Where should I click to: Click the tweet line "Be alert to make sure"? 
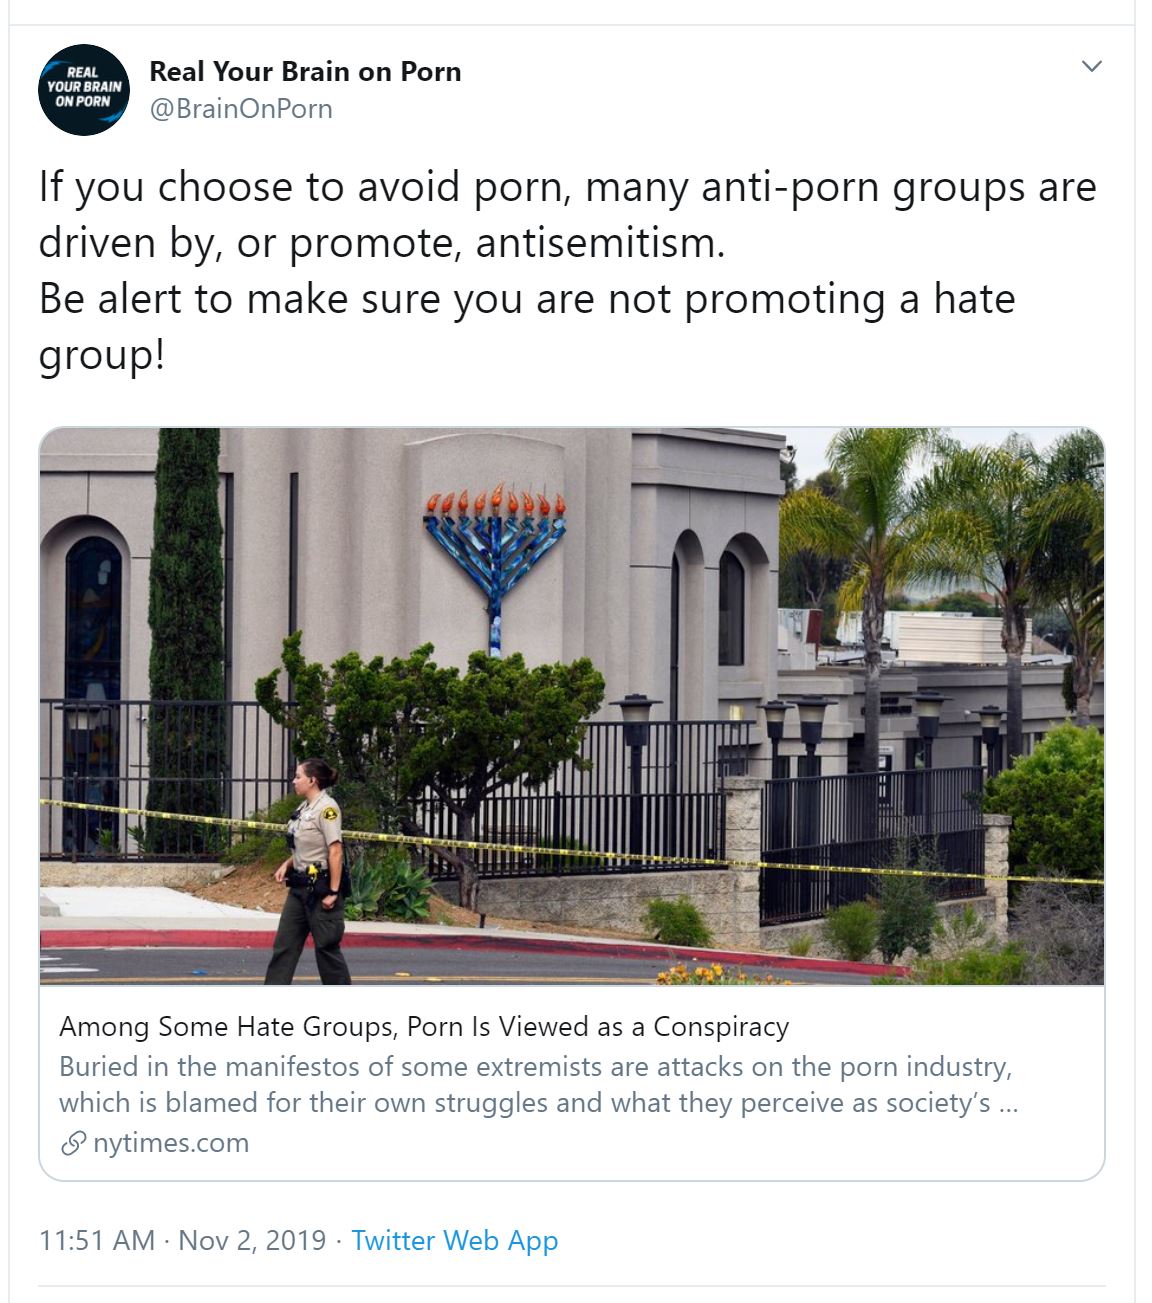tap(527, 299)
